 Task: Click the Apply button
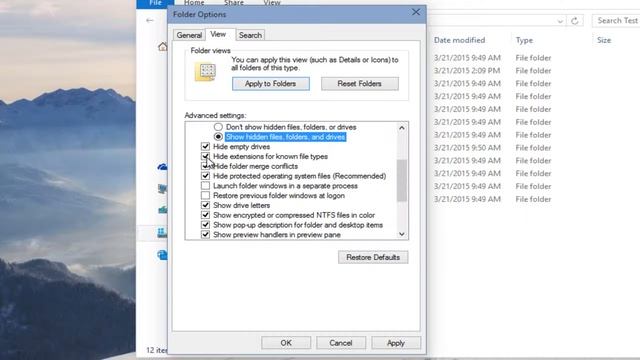pyautogui.click(x=396, y=343)
